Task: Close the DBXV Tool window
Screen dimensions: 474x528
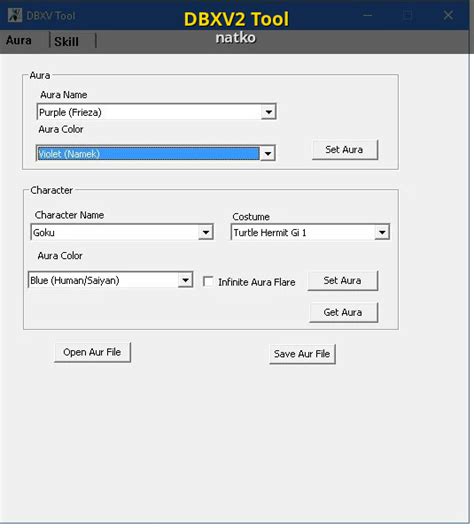Action: click(x=448, y=15)
